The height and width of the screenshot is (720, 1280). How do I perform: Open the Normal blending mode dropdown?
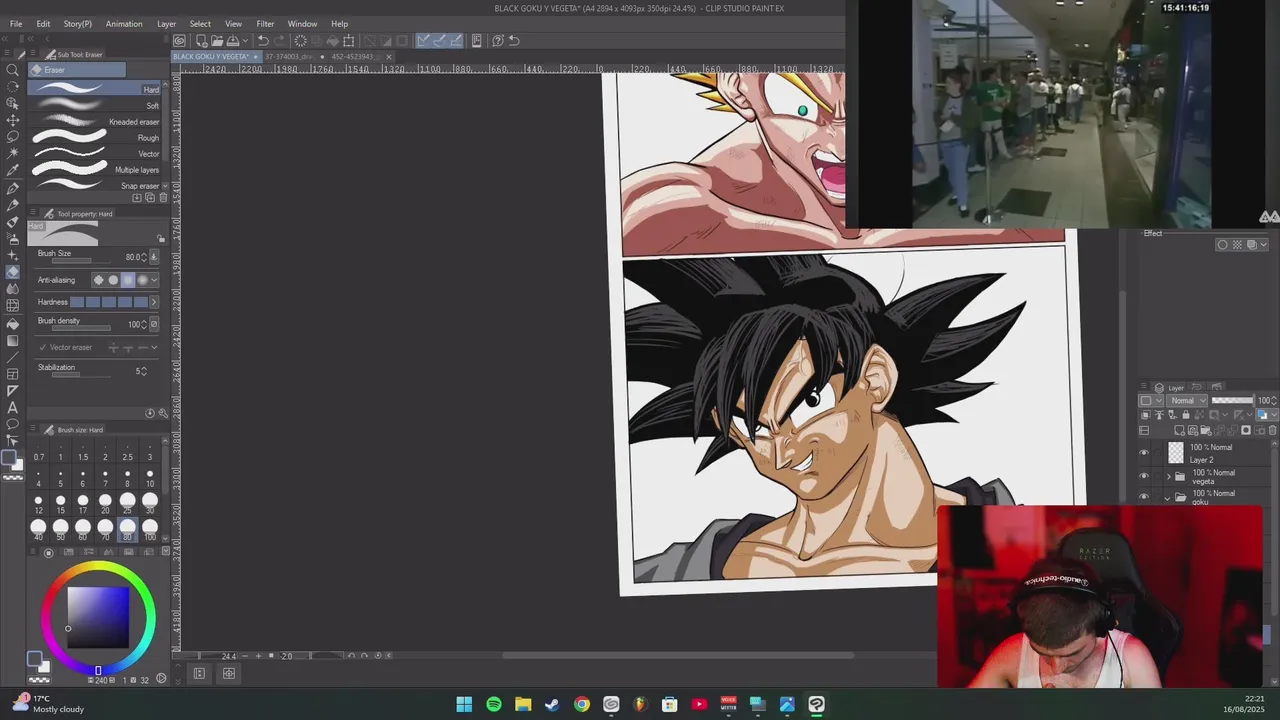(1187, 401)
